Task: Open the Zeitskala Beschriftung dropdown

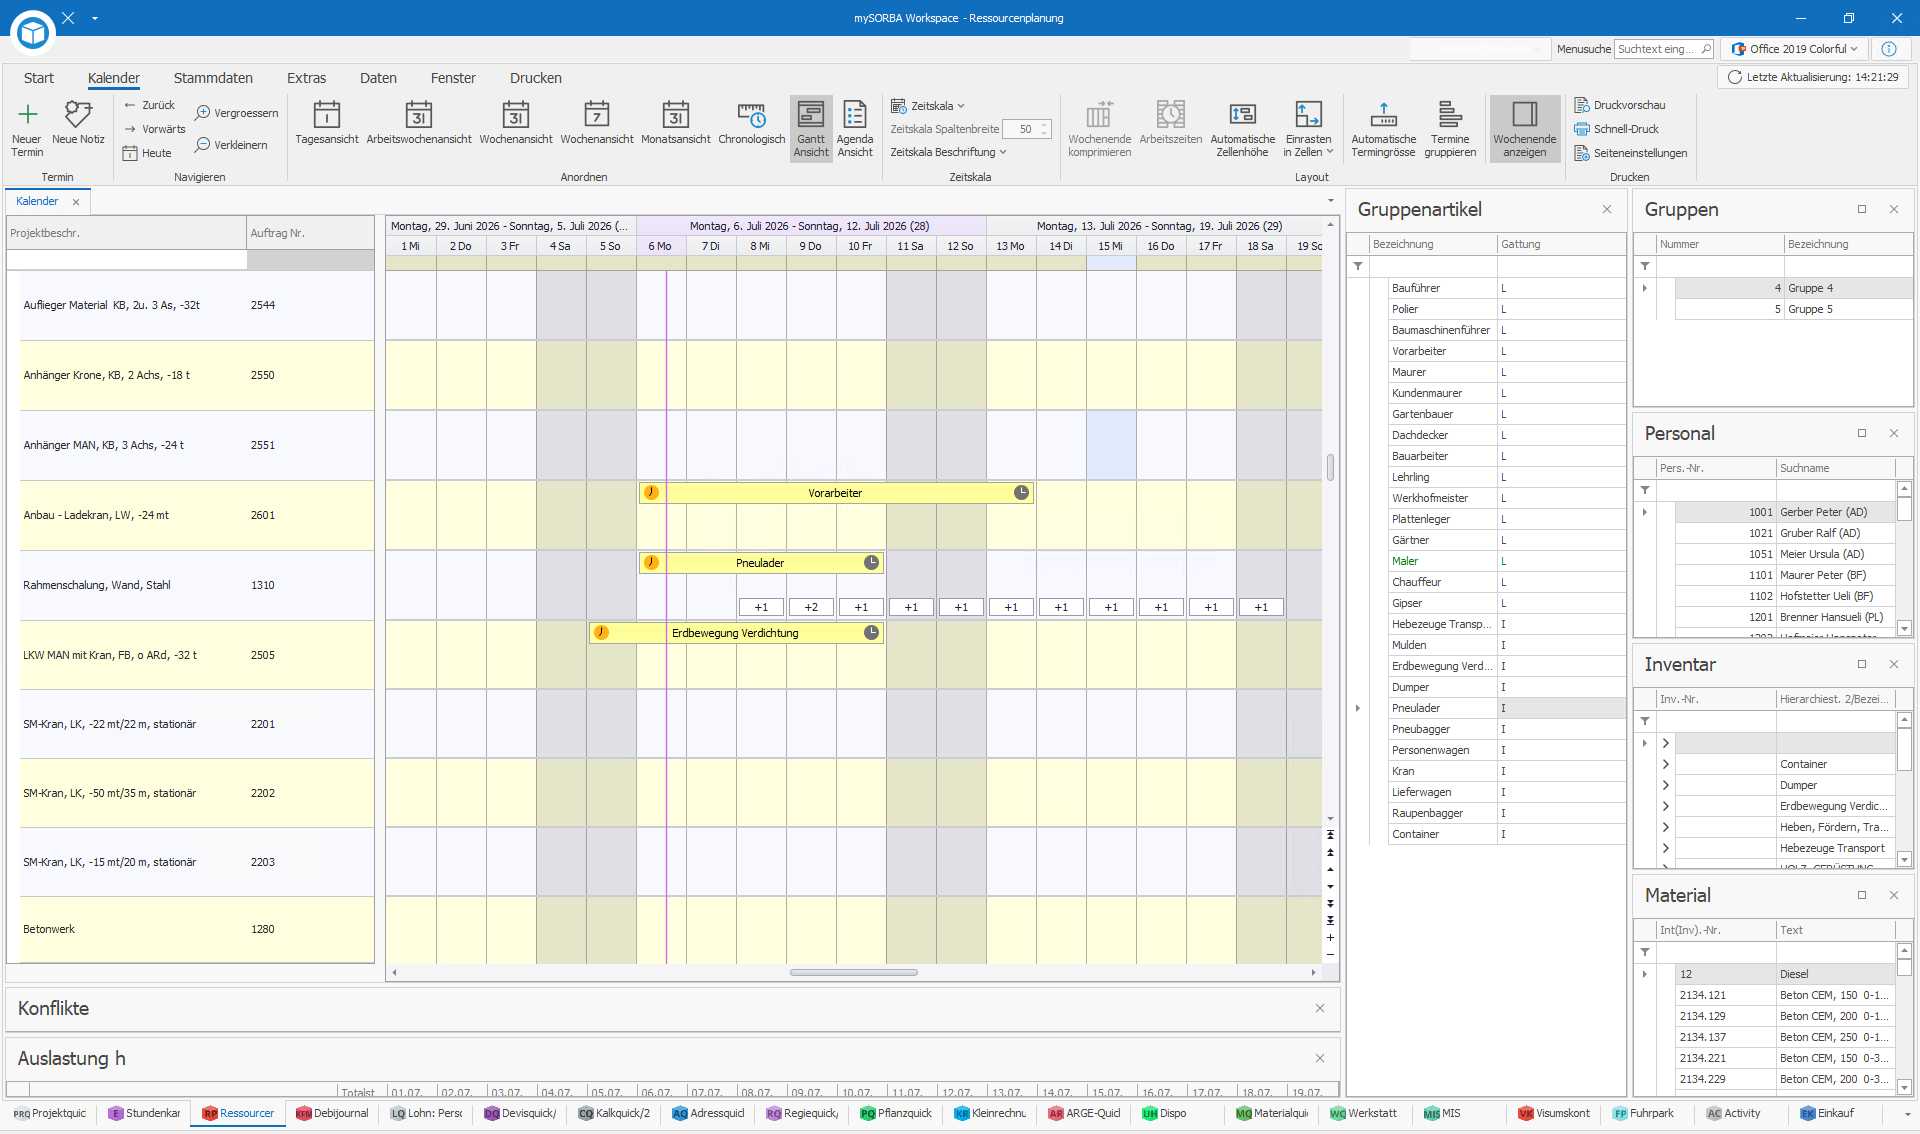Action: (x=948, y=152)
